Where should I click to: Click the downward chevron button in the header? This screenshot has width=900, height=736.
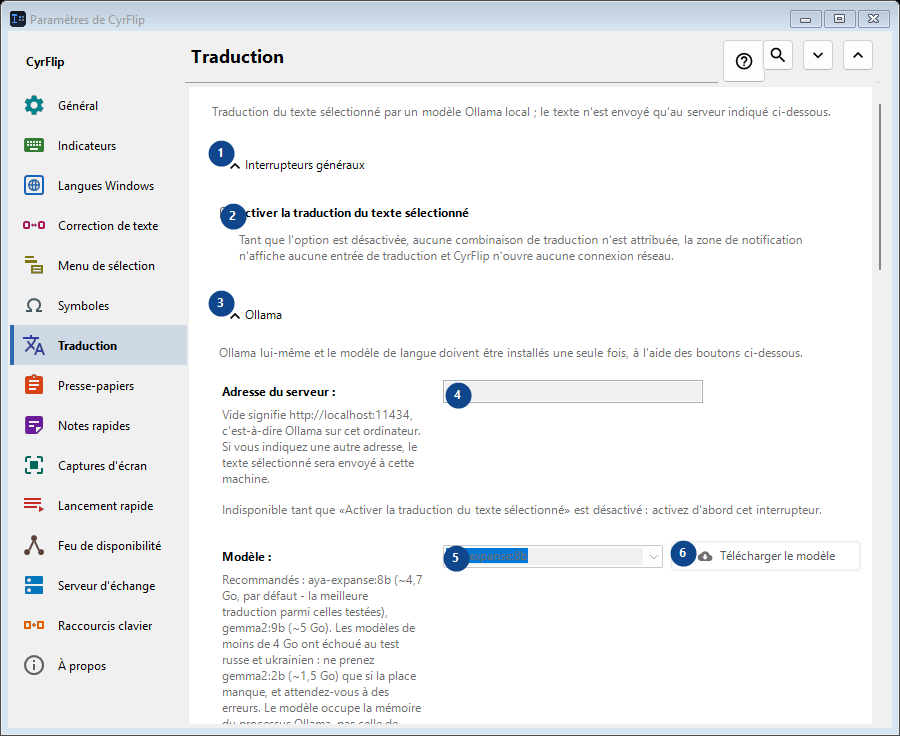[x=818, y=55]
